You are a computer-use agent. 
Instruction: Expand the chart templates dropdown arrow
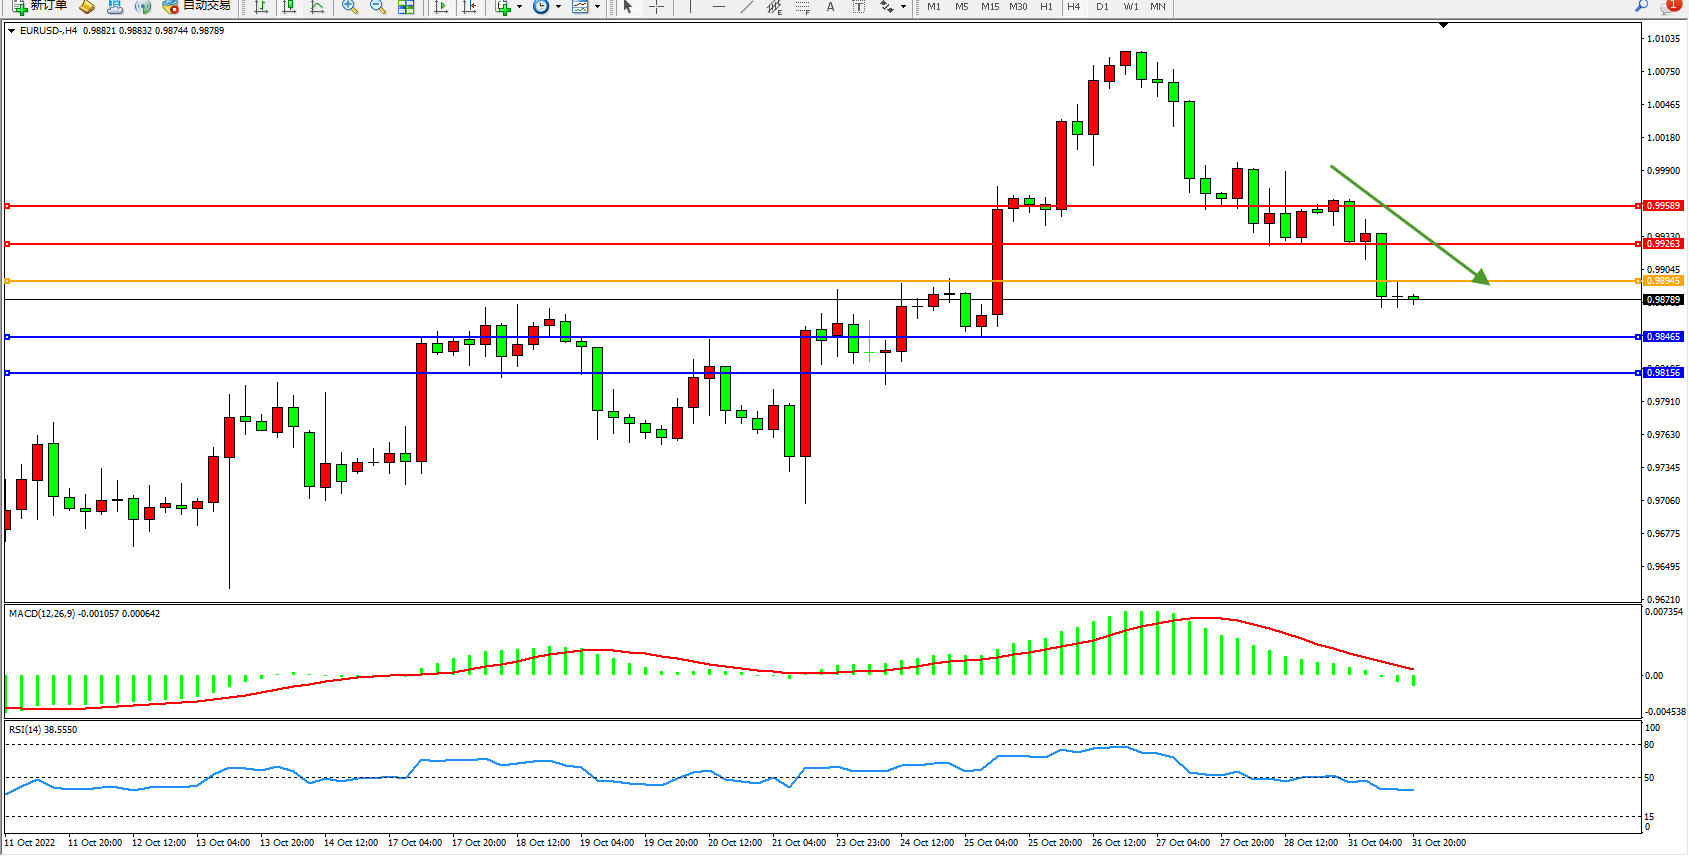coord(597,7)
